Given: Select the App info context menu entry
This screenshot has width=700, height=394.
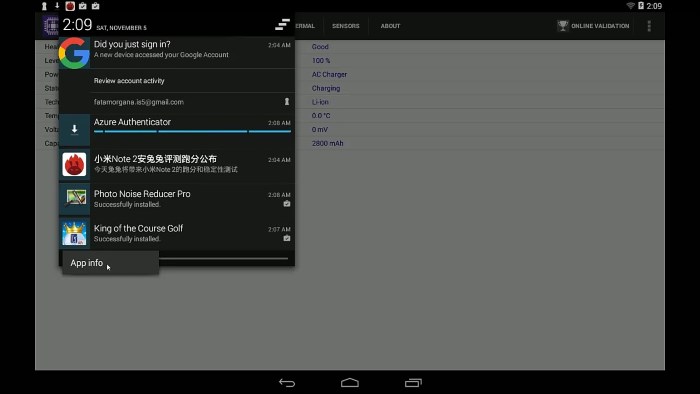Looking at the screenshot, I should click(x=110, y=263).
